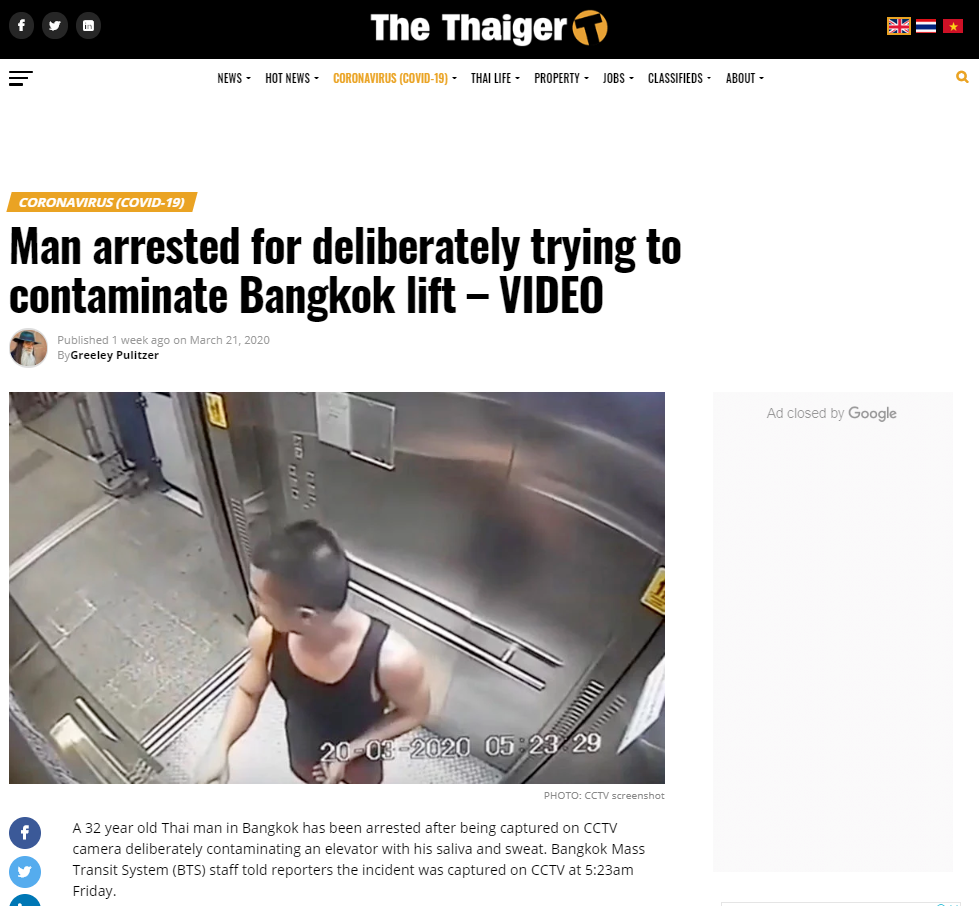Open the Property menu
The width and height of the screenshot is (979, 906).
(561, 78)
